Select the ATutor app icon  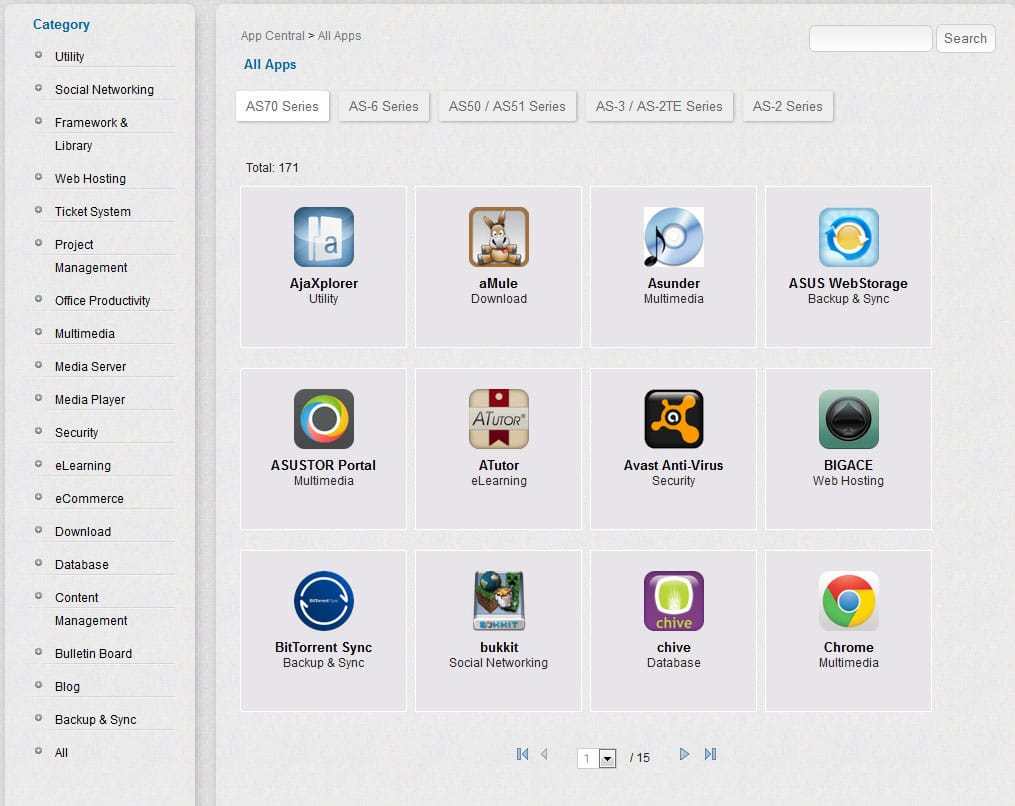pos(498,419)
